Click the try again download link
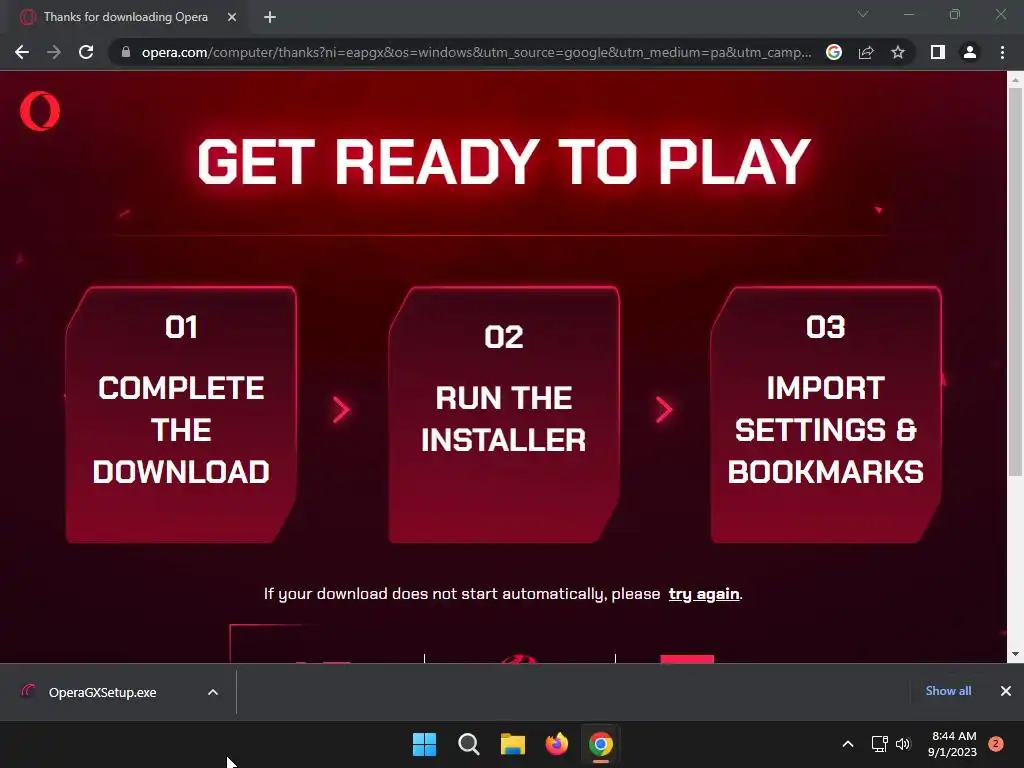Viewport: 1024px width, 768px height. [x=704, y=594]
